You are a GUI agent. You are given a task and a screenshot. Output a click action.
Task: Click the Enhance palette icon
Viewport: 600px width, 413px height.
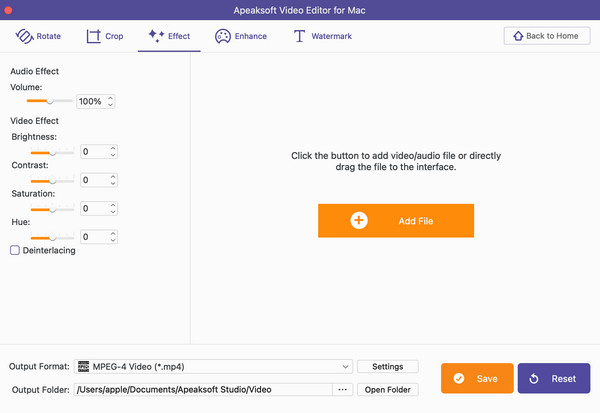pos(223,36)
